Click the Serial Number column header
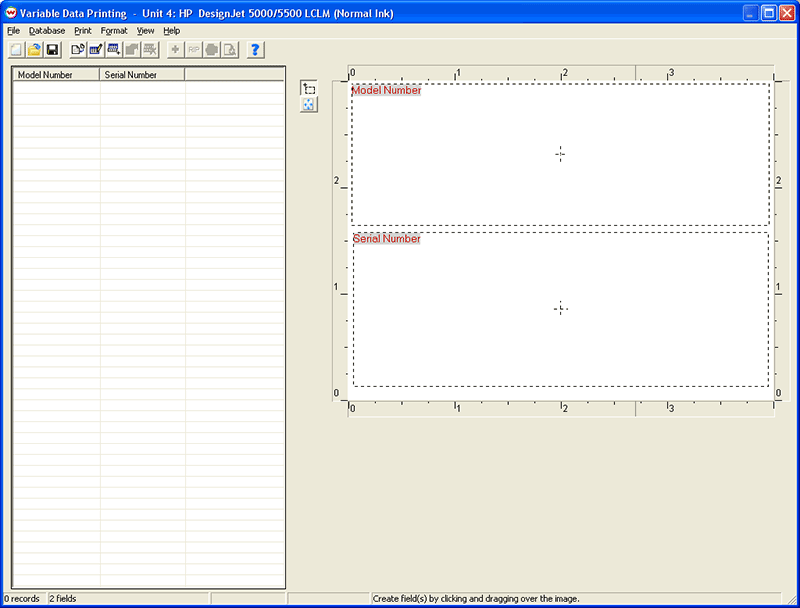The image size is (800, 608). coord(142,74)
